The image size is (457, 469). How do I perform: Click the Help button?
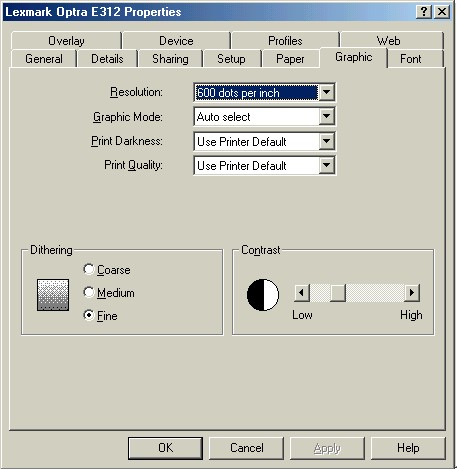[x=408, y=448]
